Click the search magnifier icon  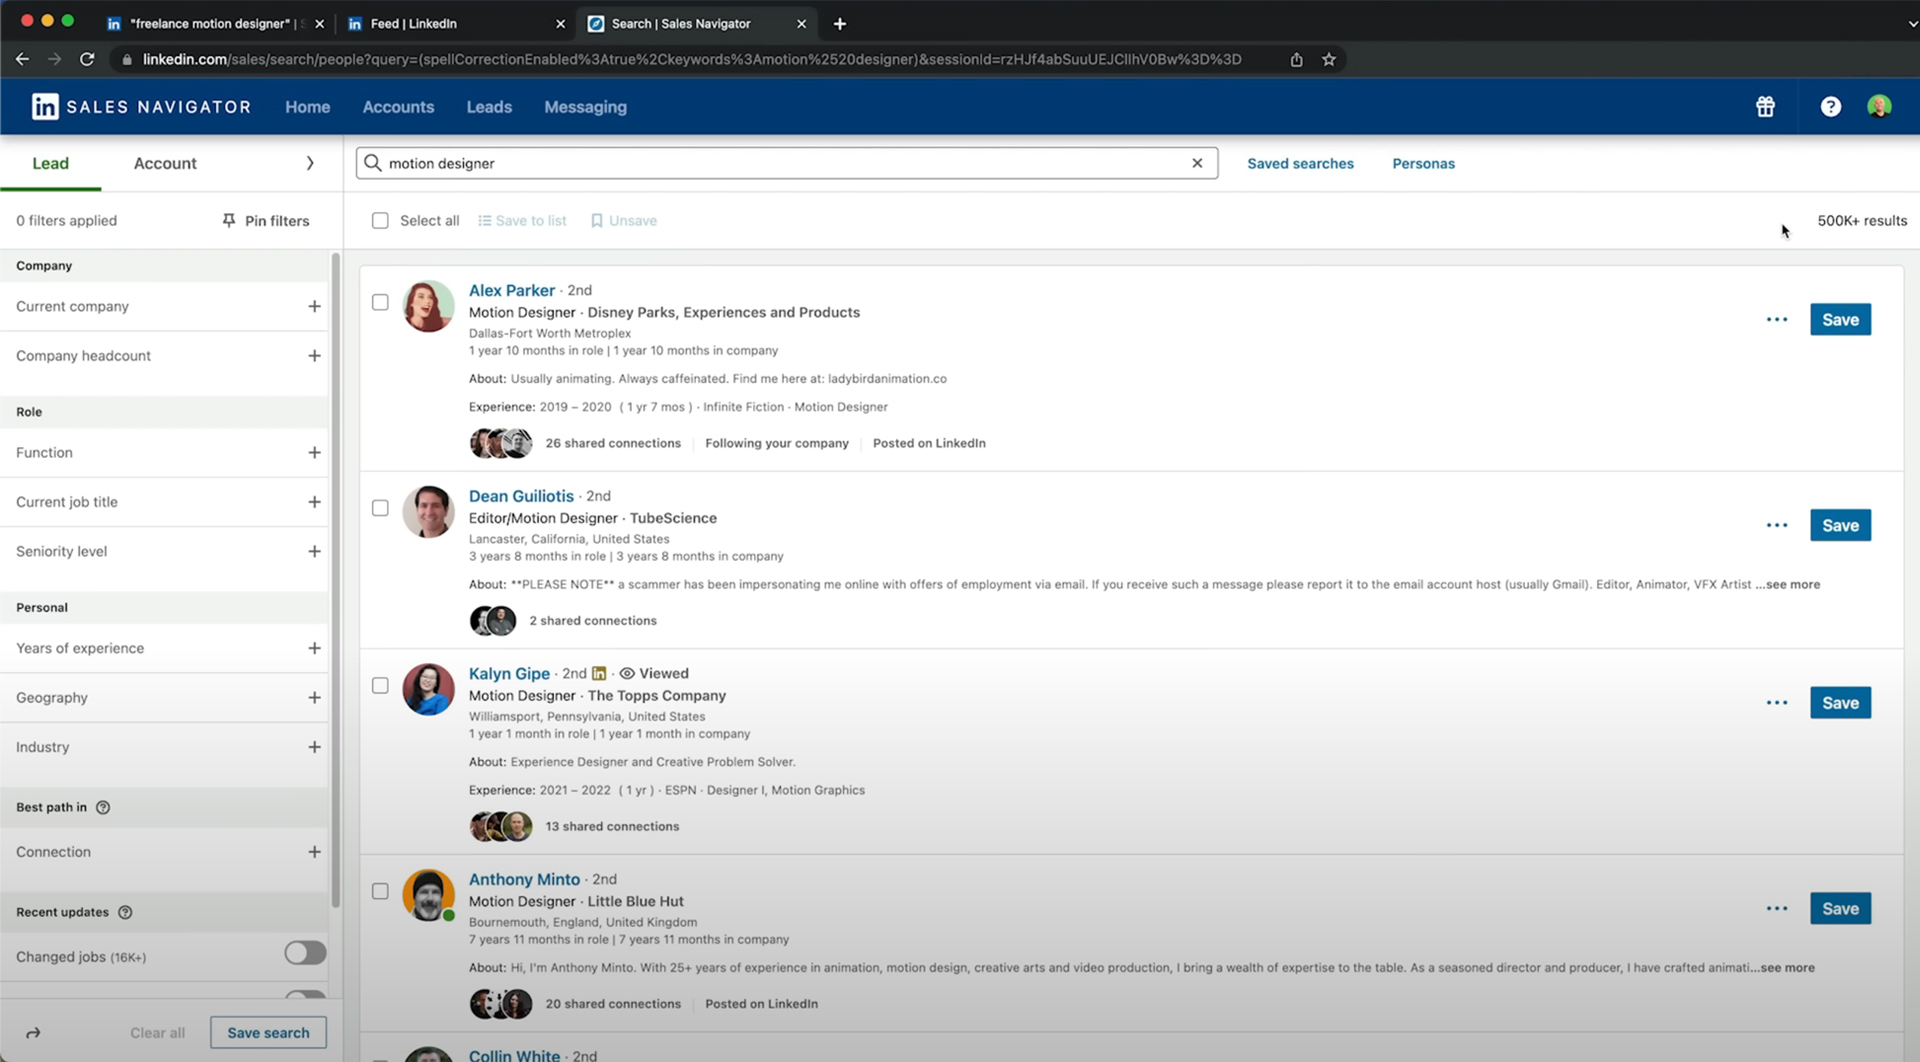pyautogui.click(x=373, y=163)
